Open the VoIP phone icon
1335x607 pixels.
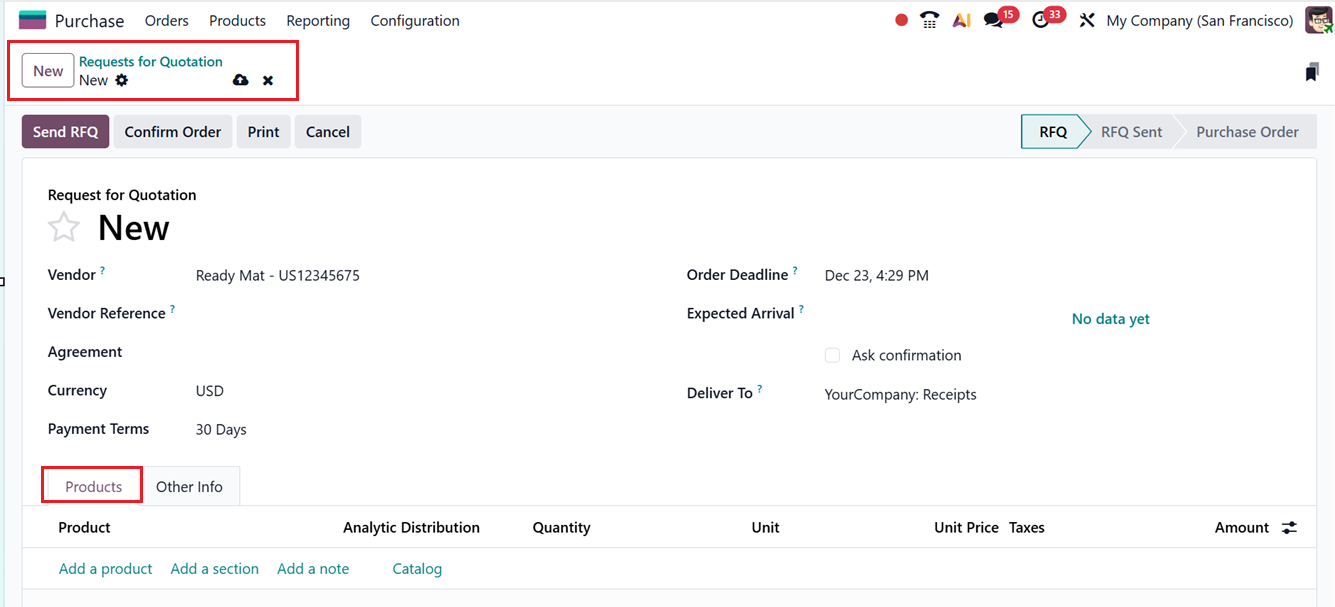[930, 20]
